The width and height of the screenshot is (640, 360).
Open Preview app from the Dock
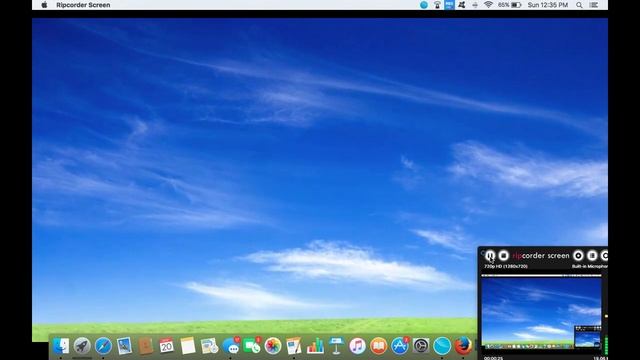[x=124, y=346]
